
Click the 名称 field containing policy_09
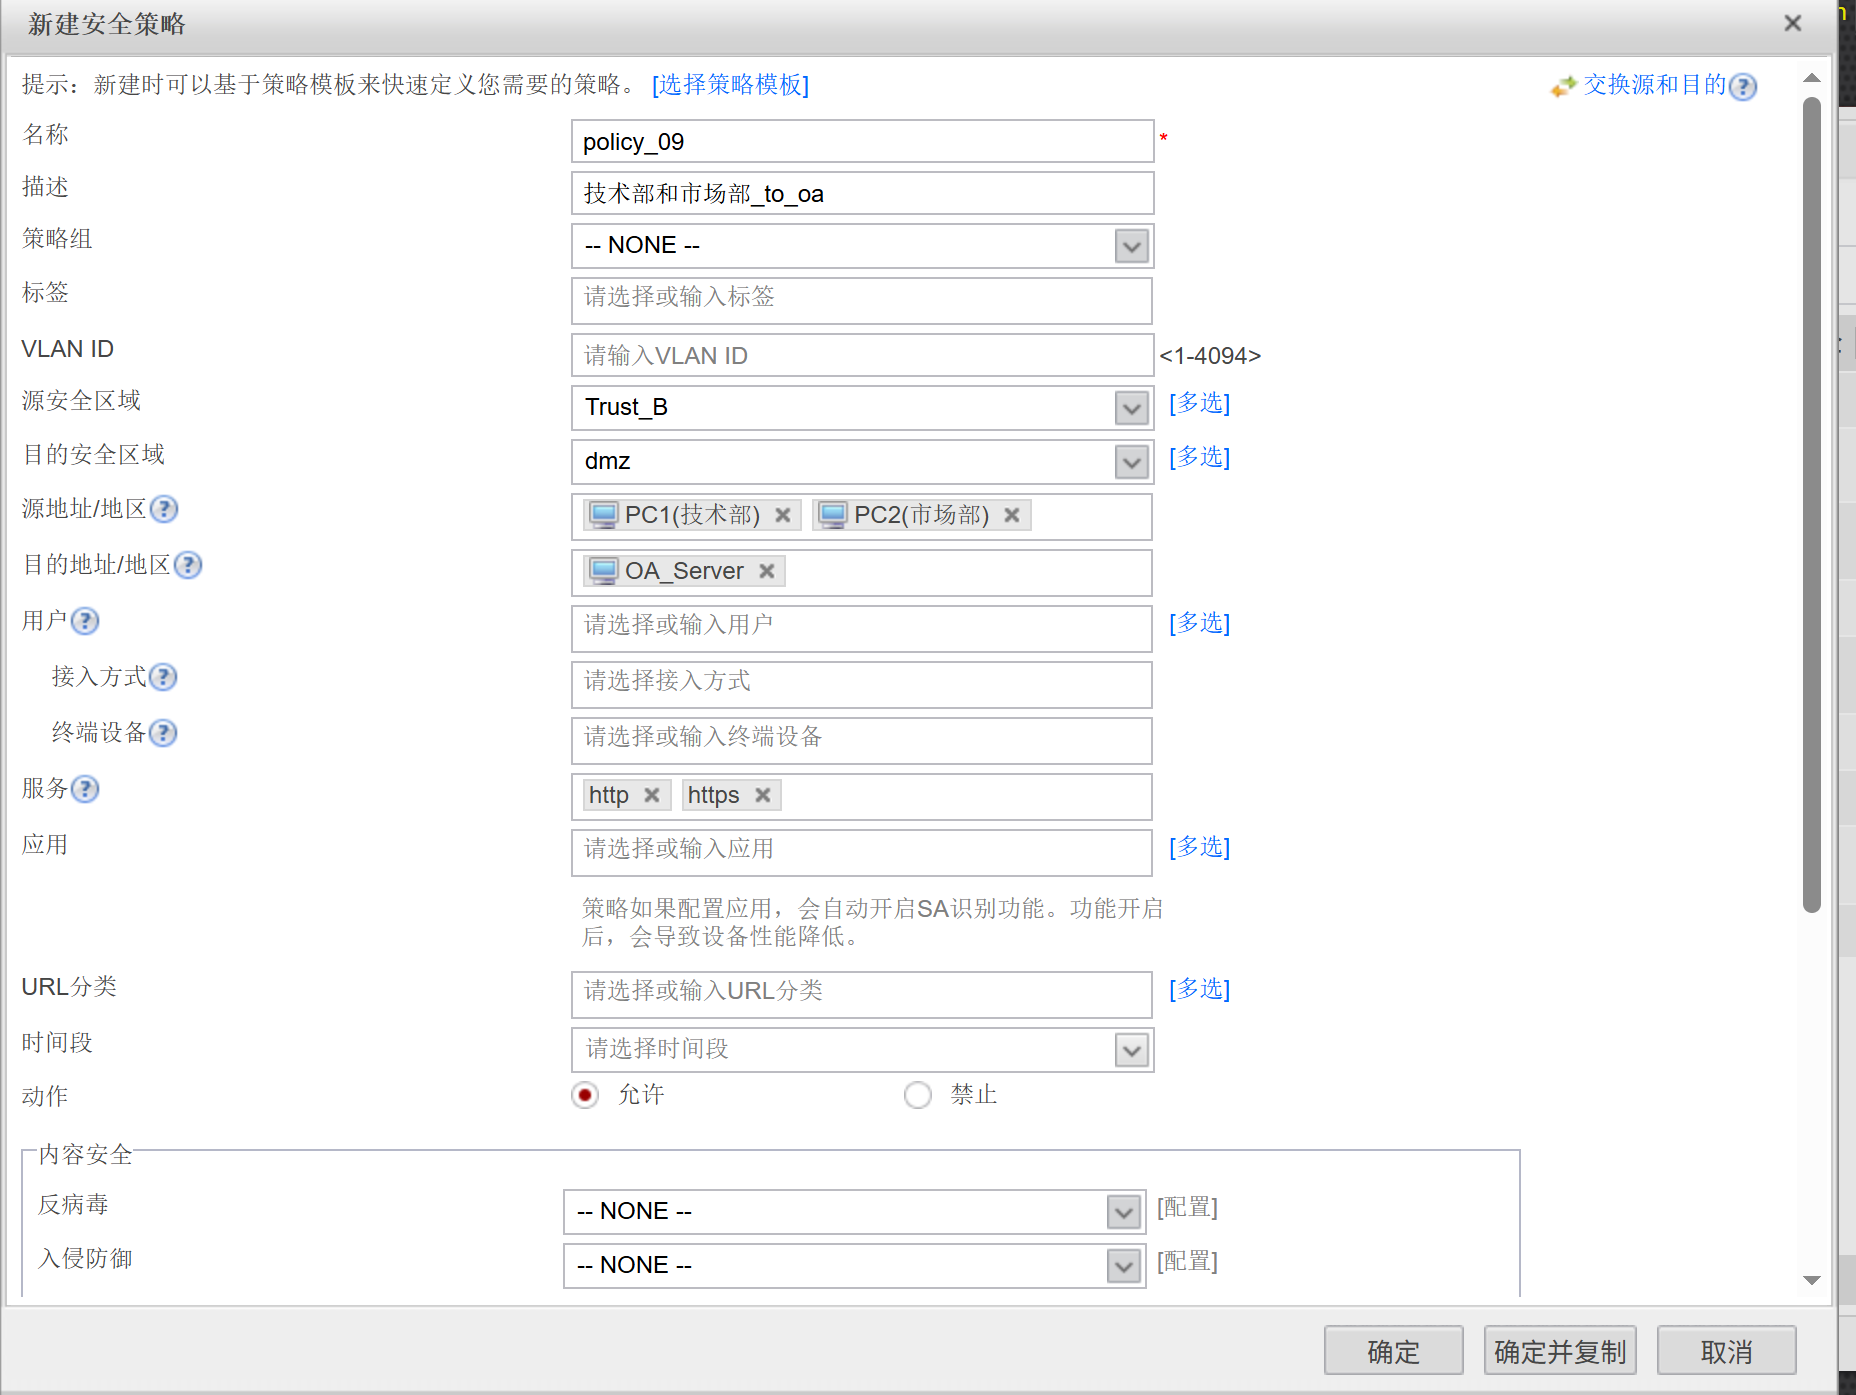pos(862,142)
